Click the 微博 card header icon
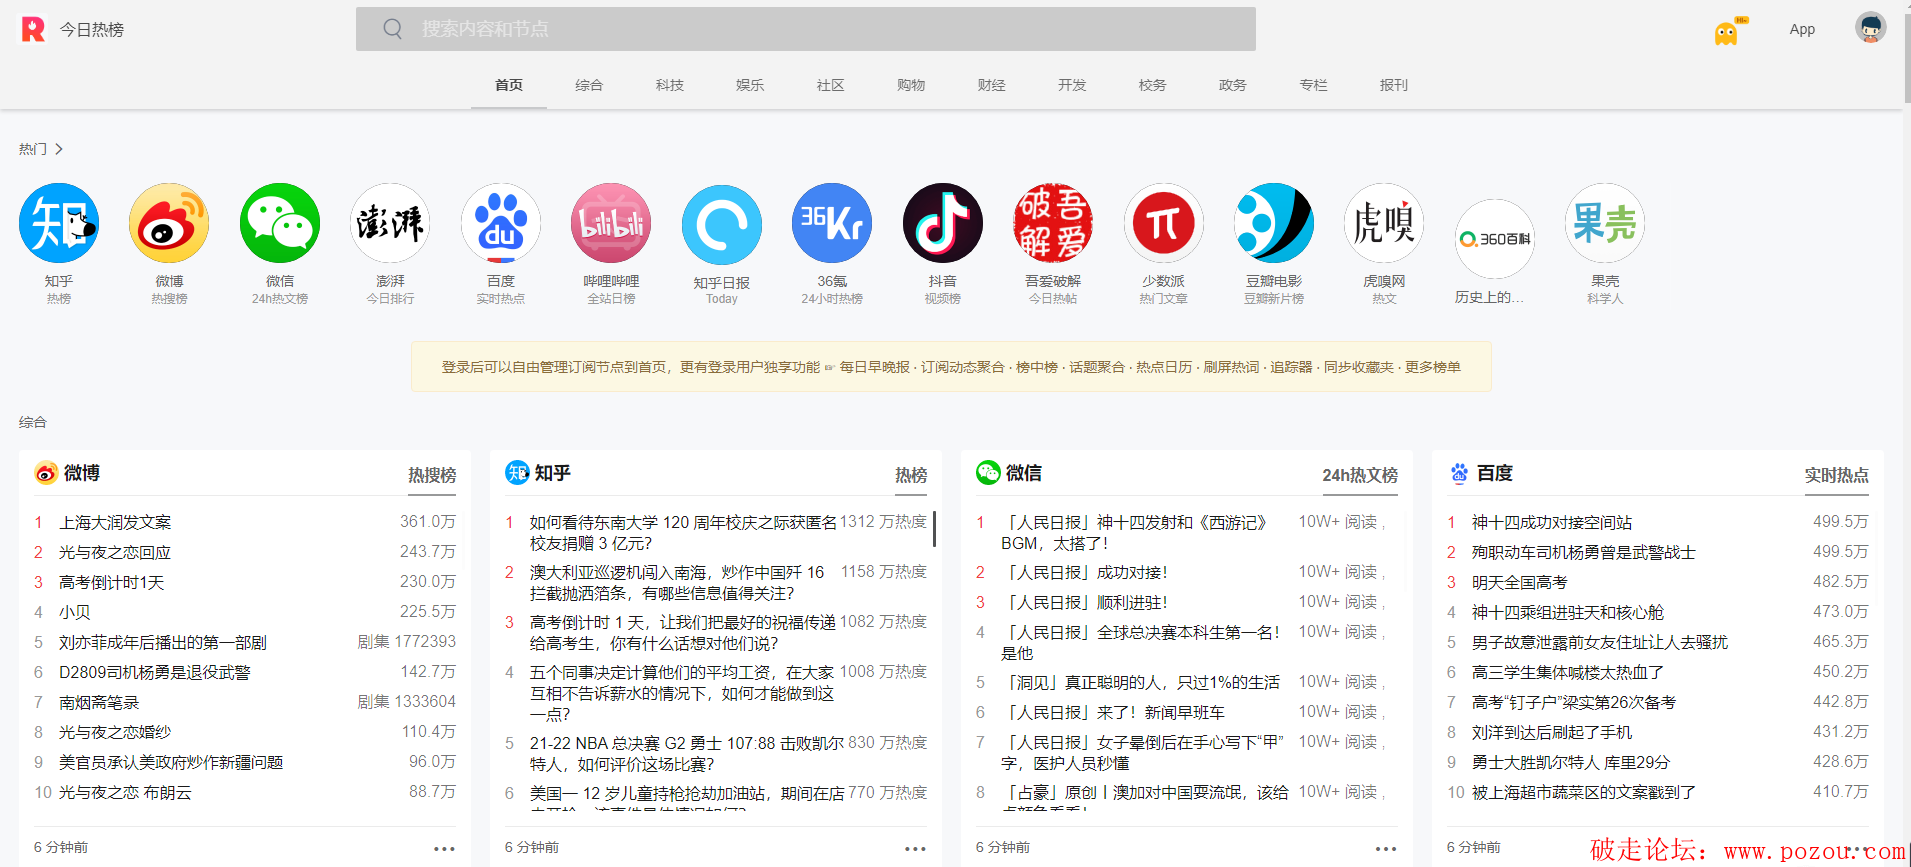 pos(46,473)
